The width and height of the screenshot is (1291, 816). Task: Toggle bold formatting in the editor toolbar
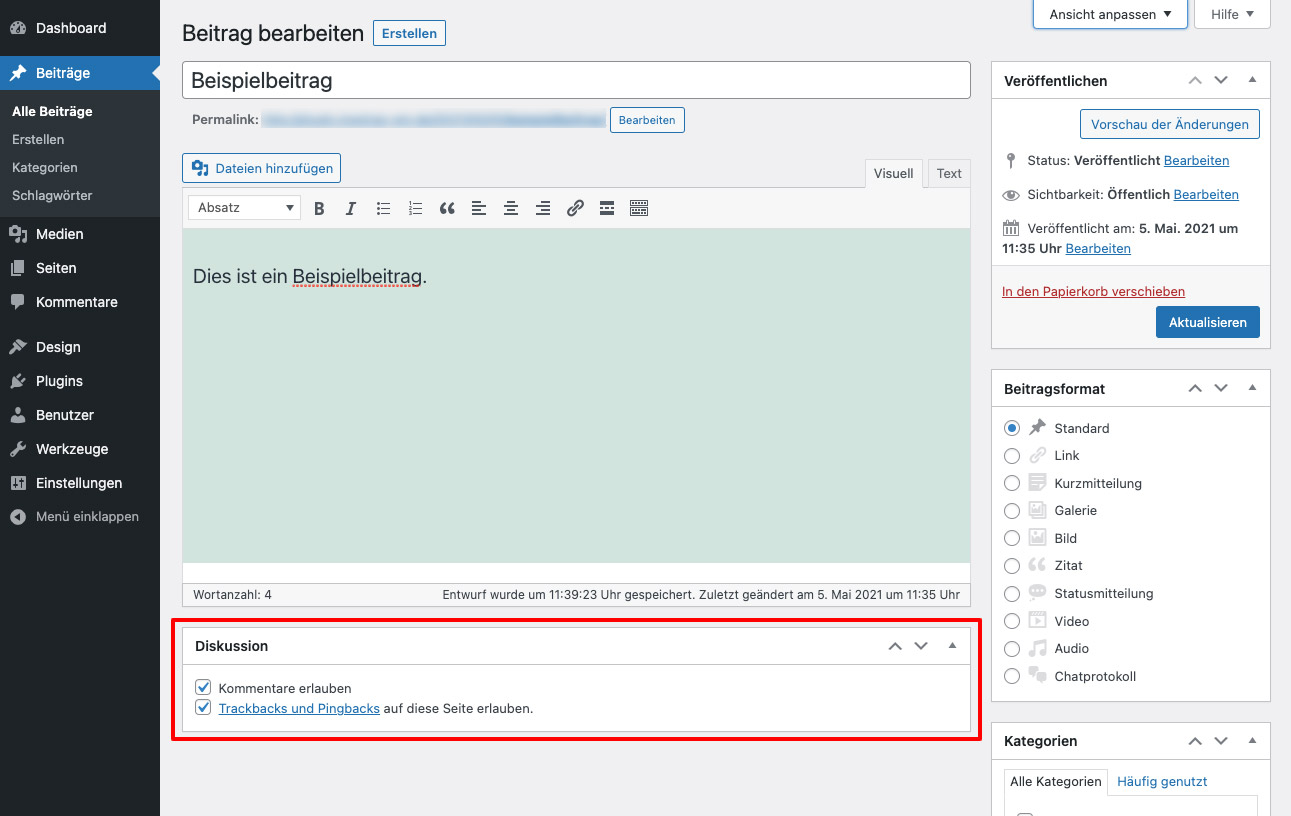[x=318, y=208]
